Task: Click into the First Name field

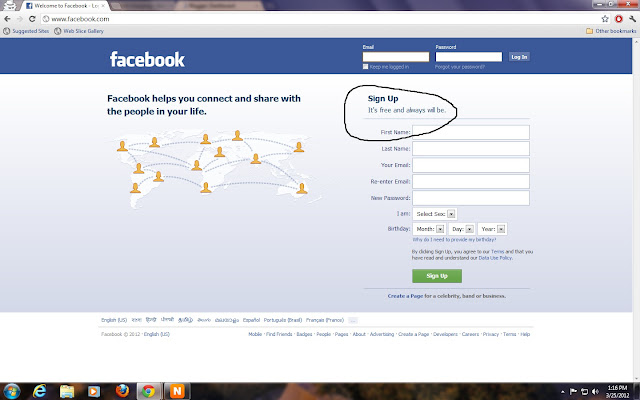Action: point(471,132)
